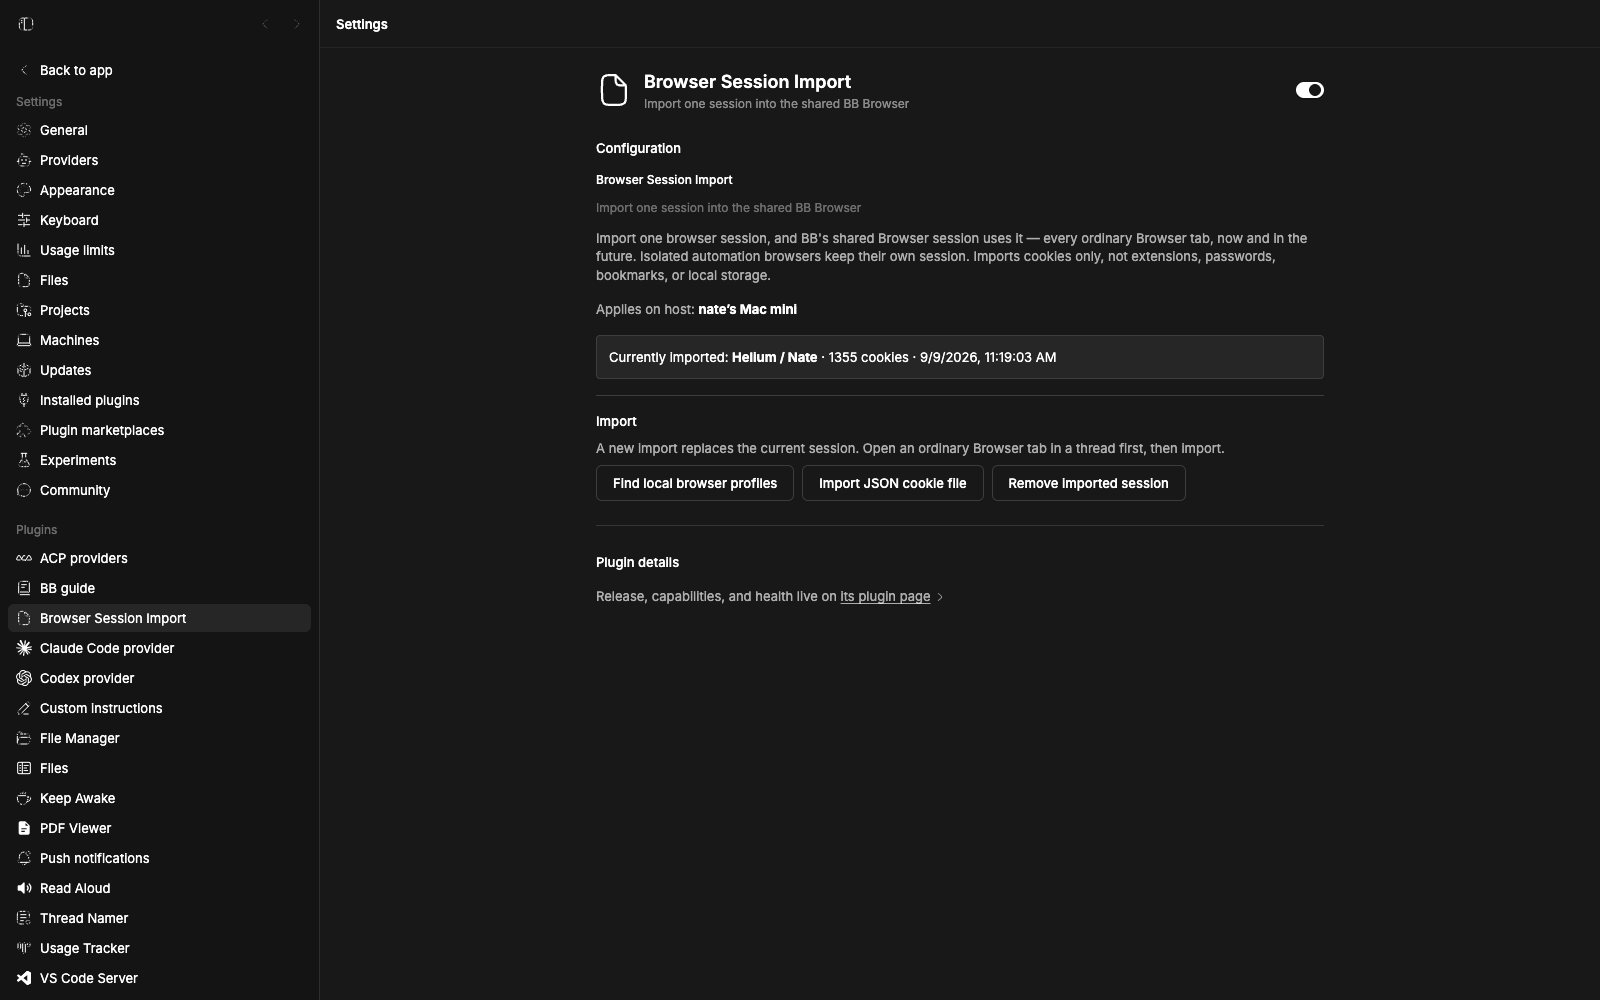Click the host name nate's Mac mini
This screenshot has width=1600, height=1000.
[747, 309]
